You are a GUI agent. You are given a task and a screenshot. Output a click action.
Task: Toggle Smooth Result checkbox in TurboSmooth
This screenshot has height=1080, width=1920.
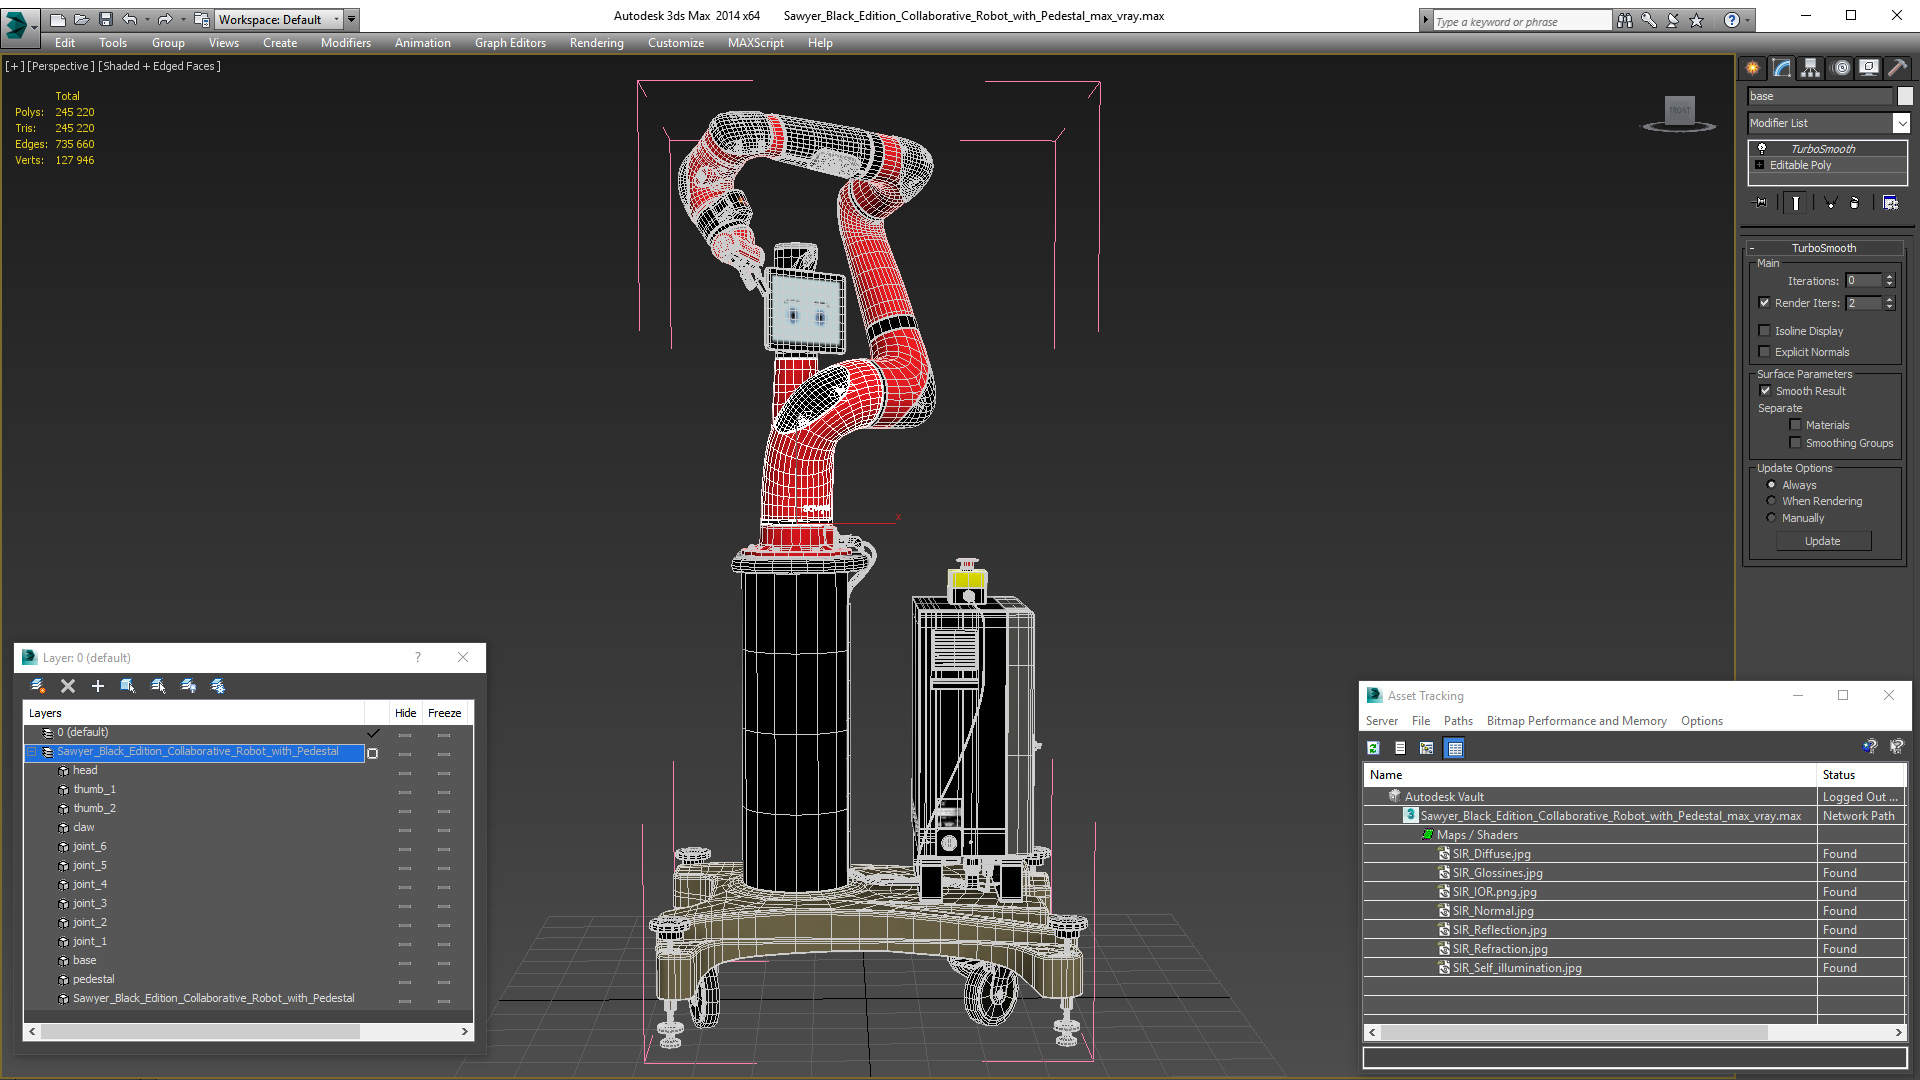click(x=1766, y=390)
